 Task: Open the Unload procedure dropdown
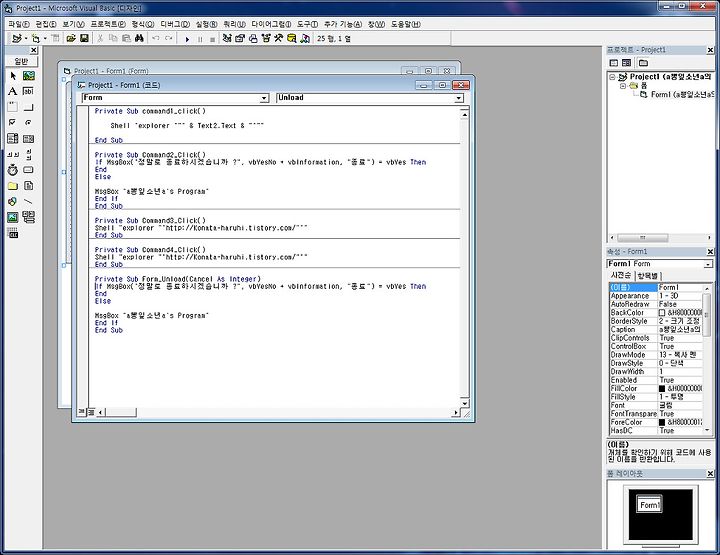pos(458,98)
